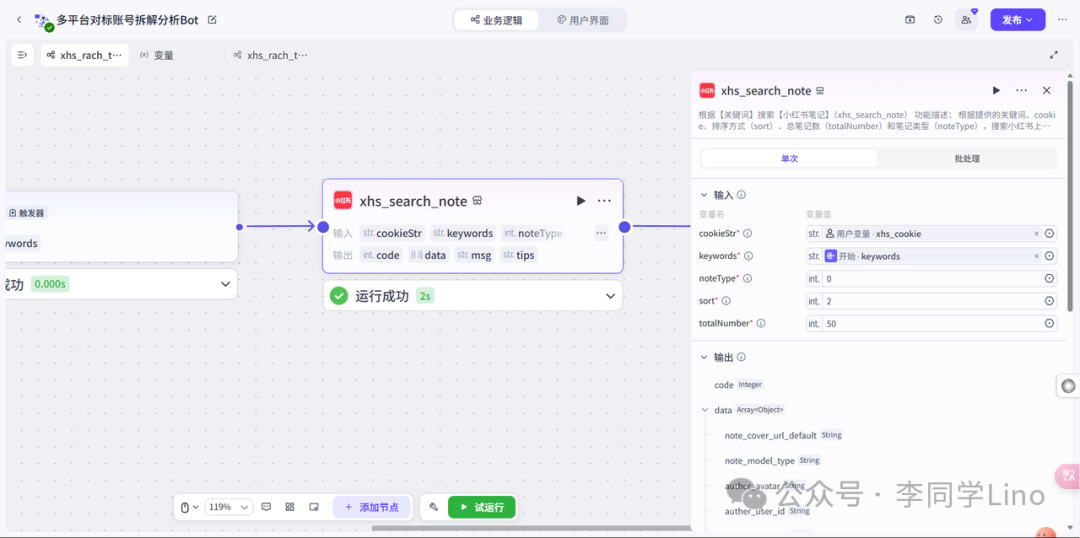Edit the noteType value field
This screenshot has width=1080, height=538.
[931, 278]
